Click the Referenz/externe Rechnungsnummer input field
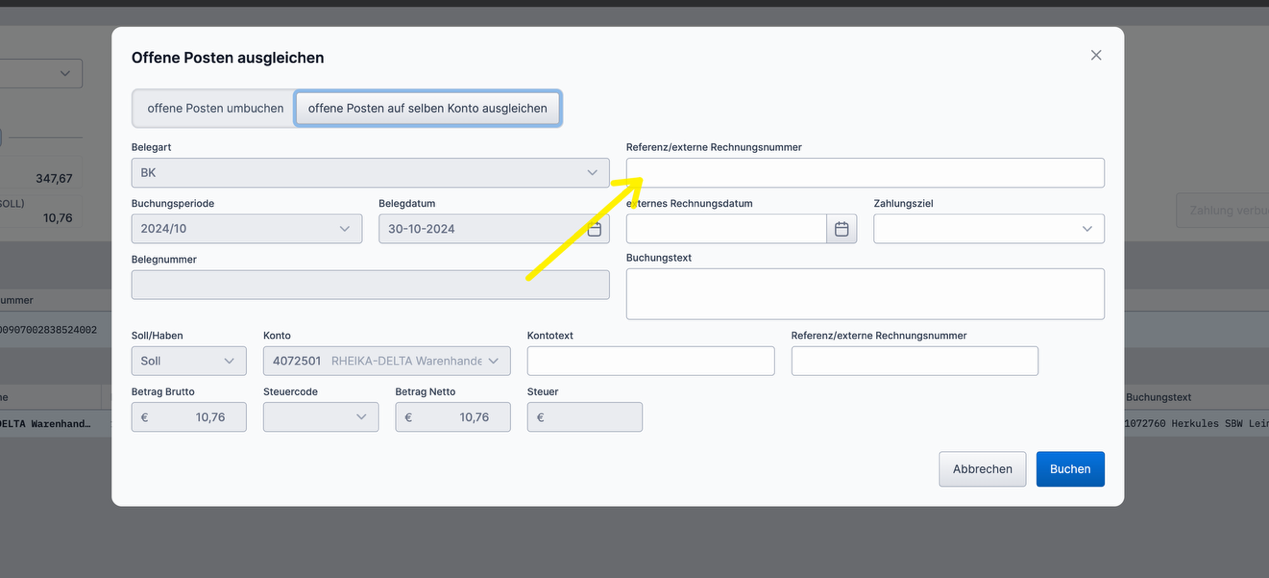 point(865,172)
